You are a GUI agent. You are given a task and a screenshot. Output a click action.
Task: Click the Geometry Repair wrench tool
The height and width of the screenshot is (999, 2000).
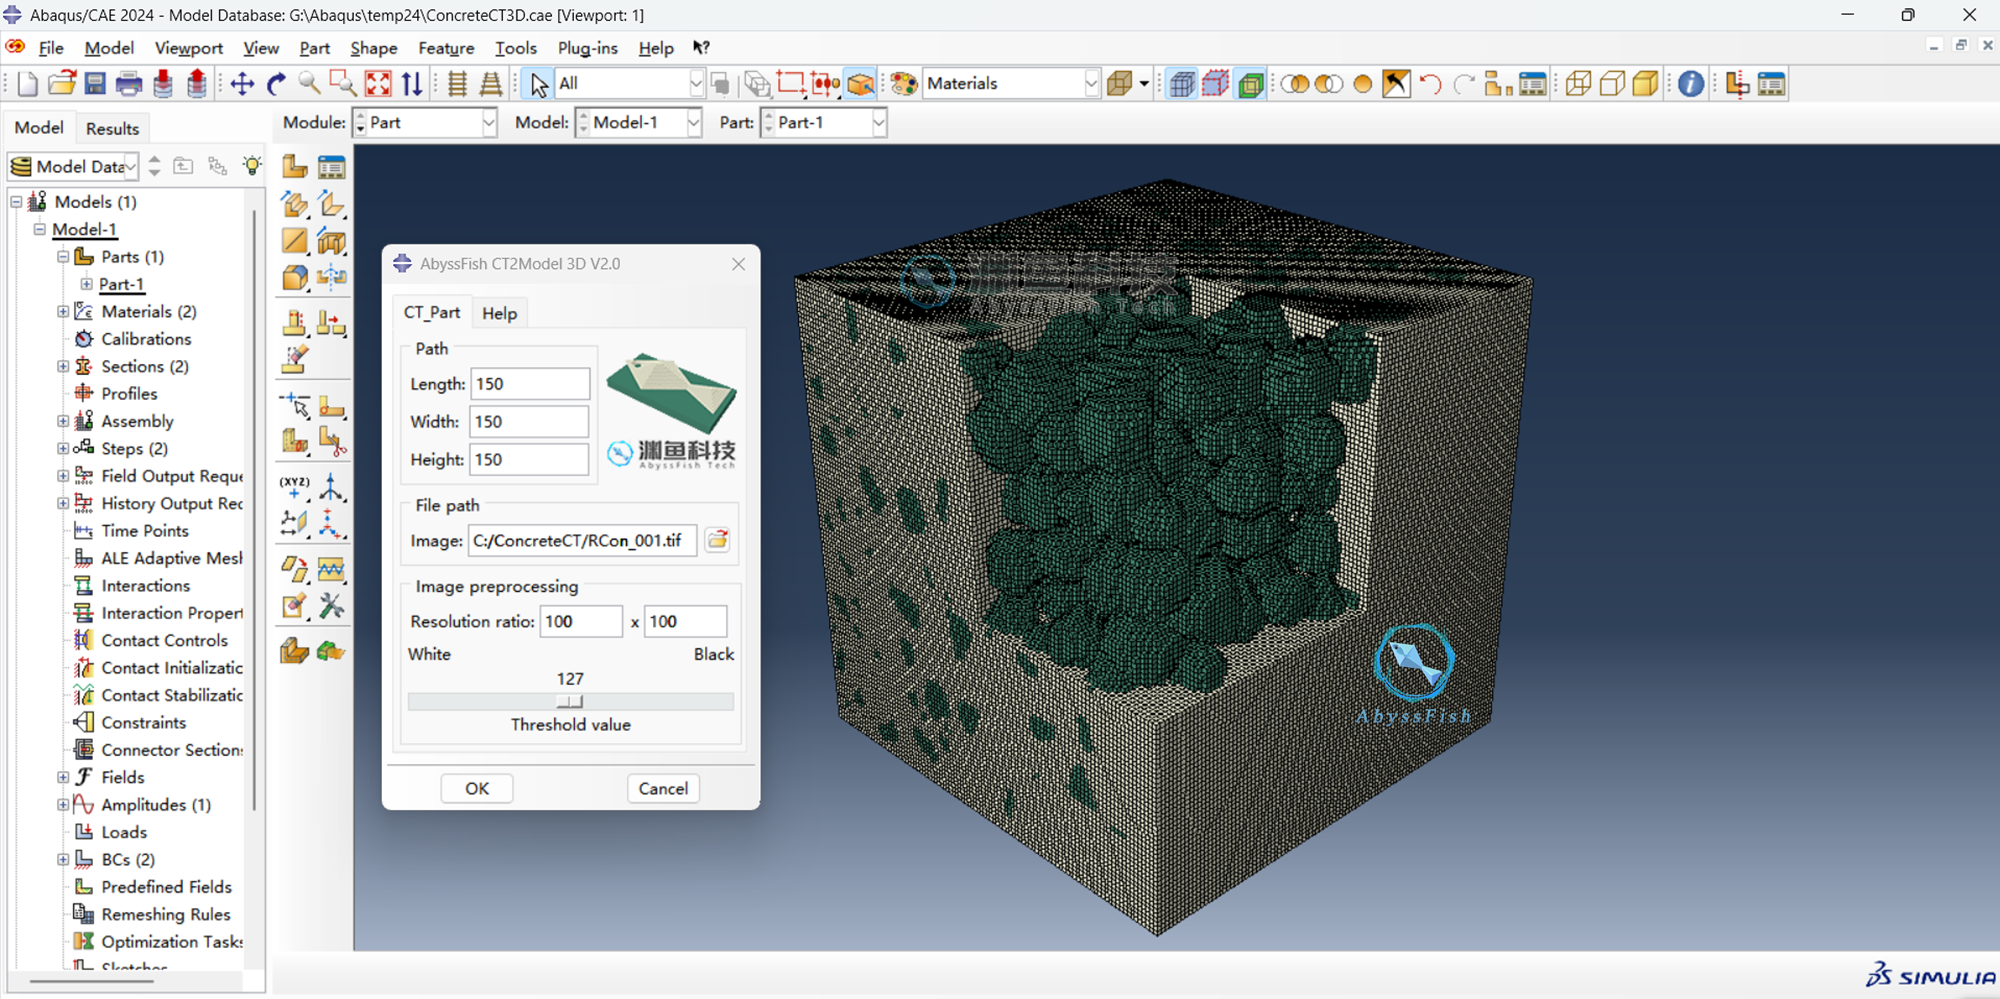pyautogui.click(x=331, y=606)
